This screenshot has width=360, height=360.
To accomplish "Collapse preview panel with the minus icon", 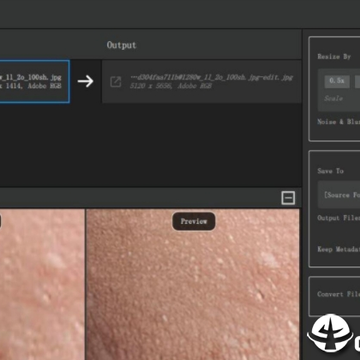I will tap(288, 198).
